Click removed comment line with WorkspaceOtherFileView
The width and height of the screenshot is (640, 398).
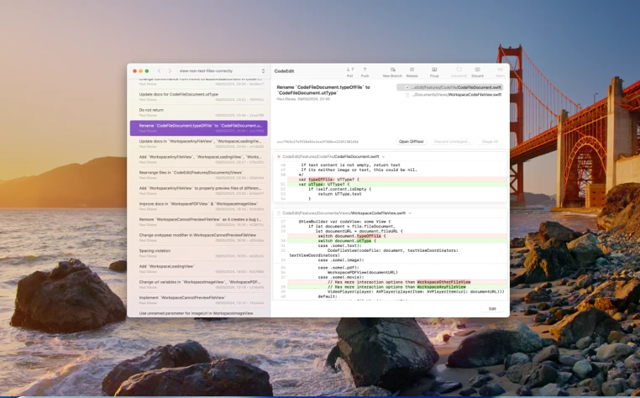point(398,282)
